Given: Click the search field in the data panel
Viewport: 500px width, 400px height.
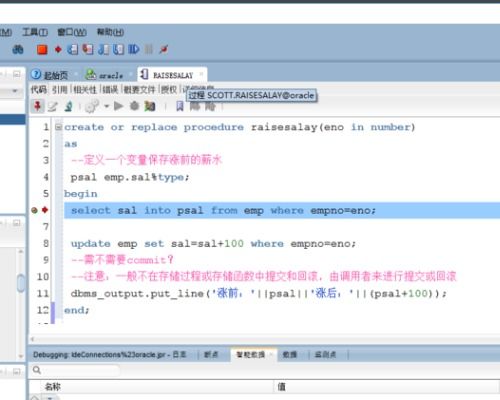Looking at the screenshot, I should pyautogui.click(x=76, y=370).
